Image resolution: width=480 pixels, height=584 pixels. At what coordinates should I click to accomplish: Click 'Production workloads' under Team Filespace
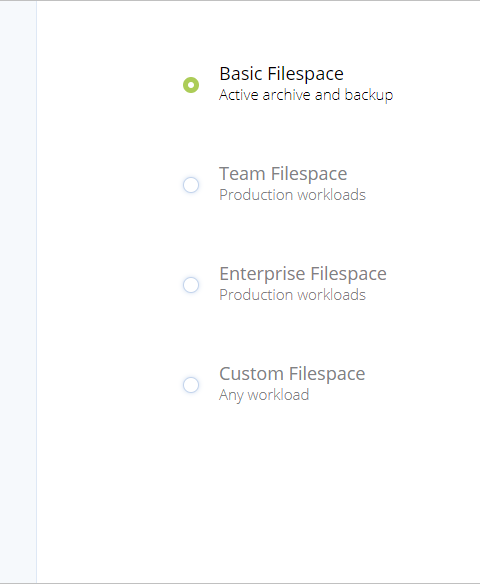tap(292, 195)
